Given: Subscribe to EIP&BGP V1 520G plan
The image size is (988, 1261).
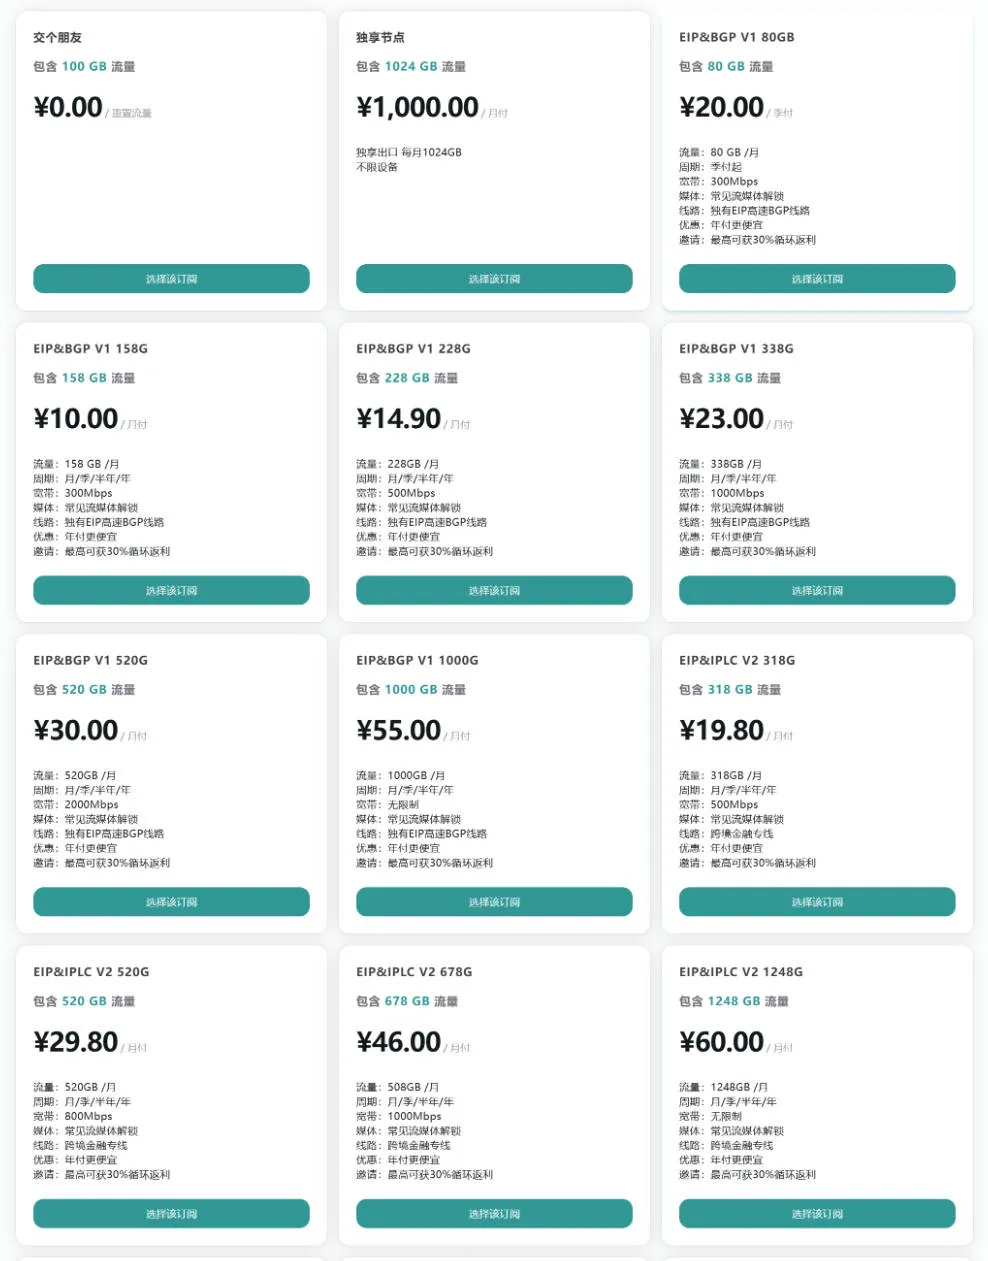Looking at the screenshot, I should tap(171, 902).
